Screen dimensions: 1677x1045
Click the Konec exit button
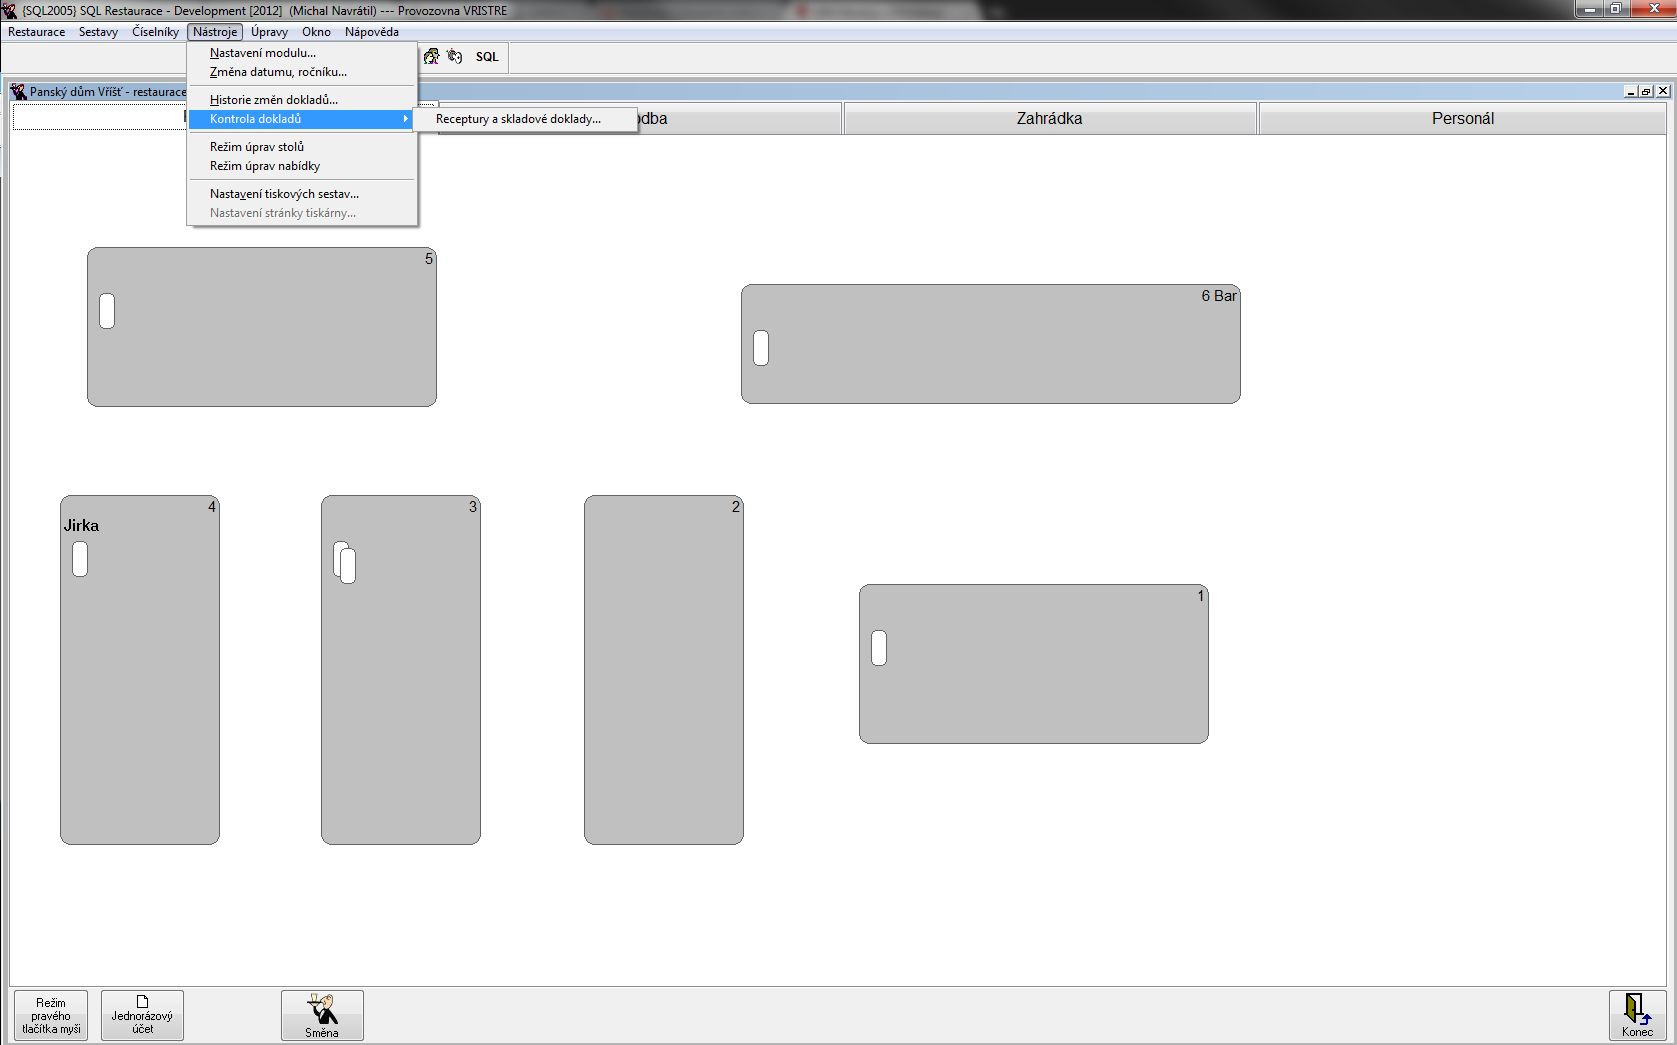click(x=1637, y=1016)
